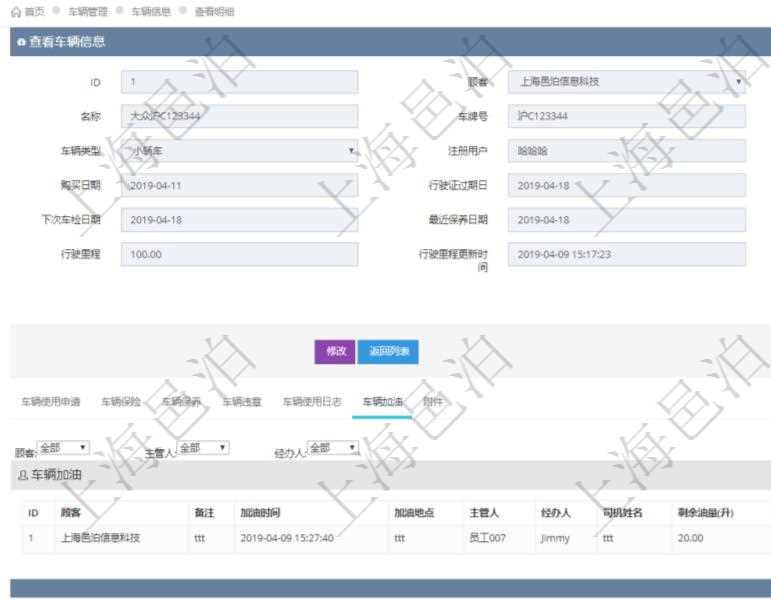Open the 经办人 filter dropdown
This screenshot has width=771, height=600.
[x=333, y=447]
